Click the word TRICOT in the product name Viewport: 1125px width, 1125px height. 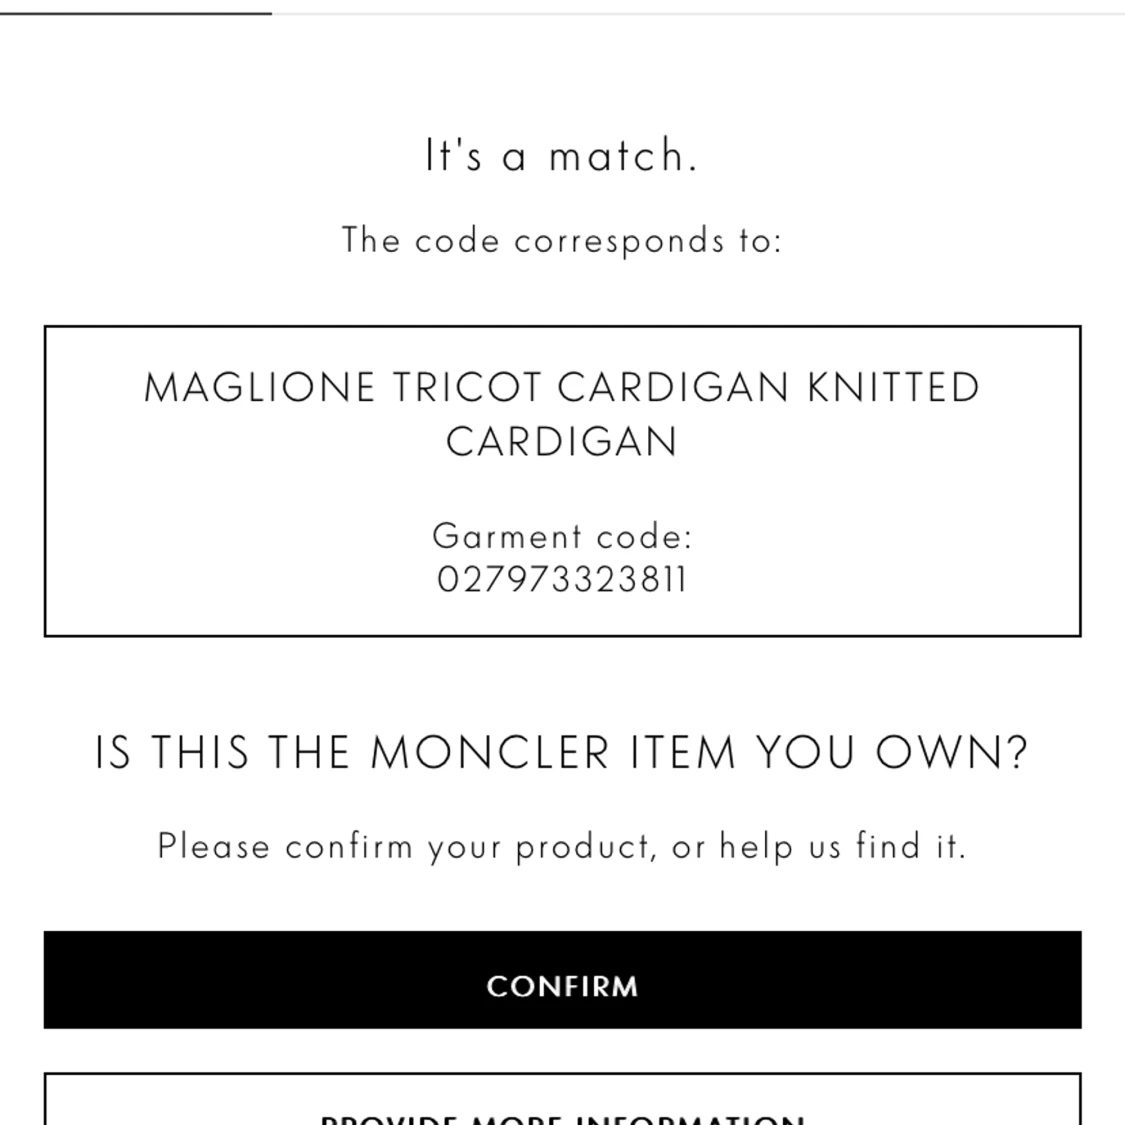467,387
